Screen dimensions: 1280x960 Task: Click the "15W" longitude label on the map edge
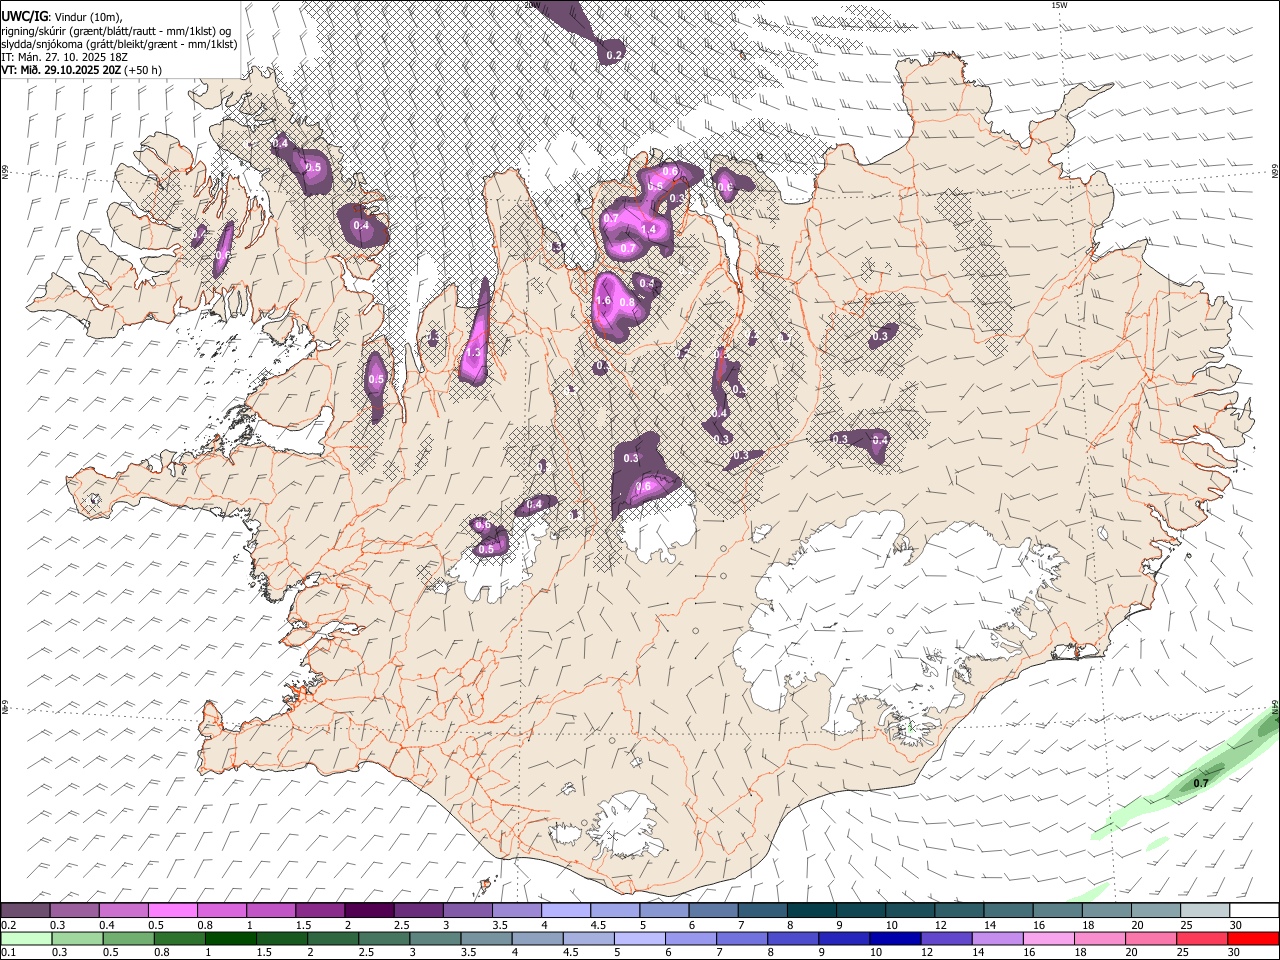point(1060,5)
